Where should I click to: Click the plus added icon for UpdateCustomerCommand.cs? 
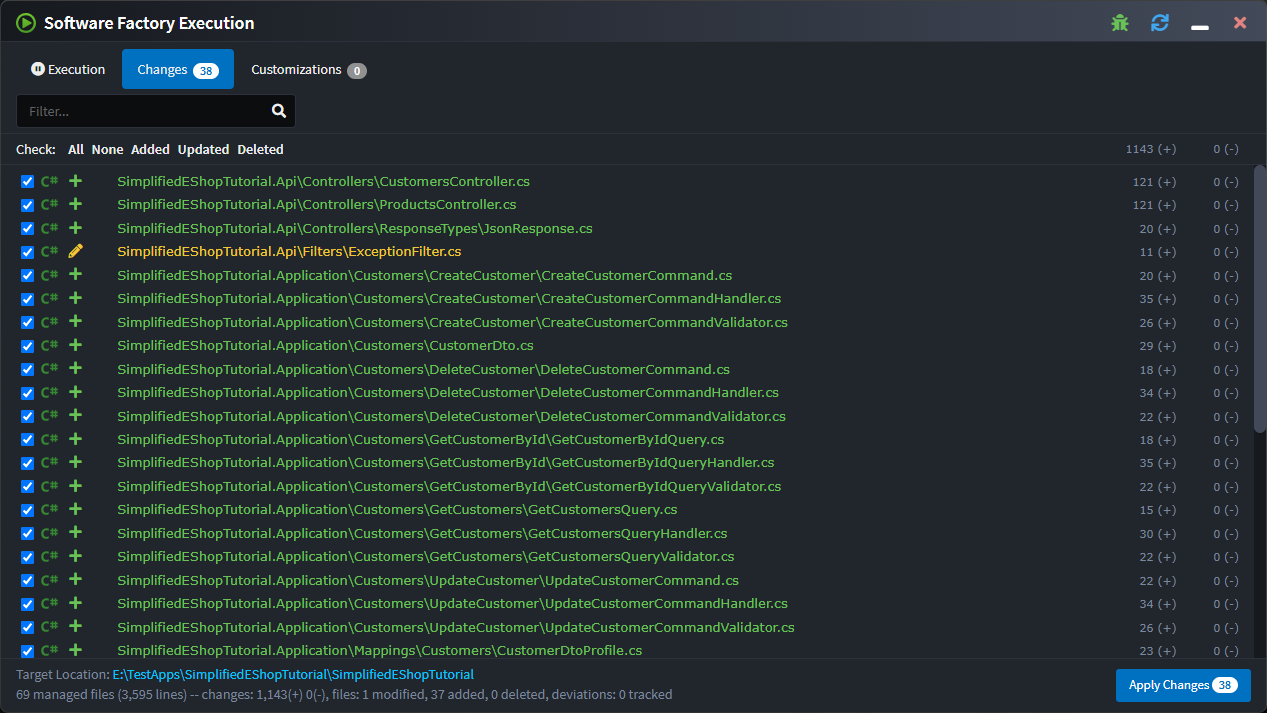pos(75,580)
